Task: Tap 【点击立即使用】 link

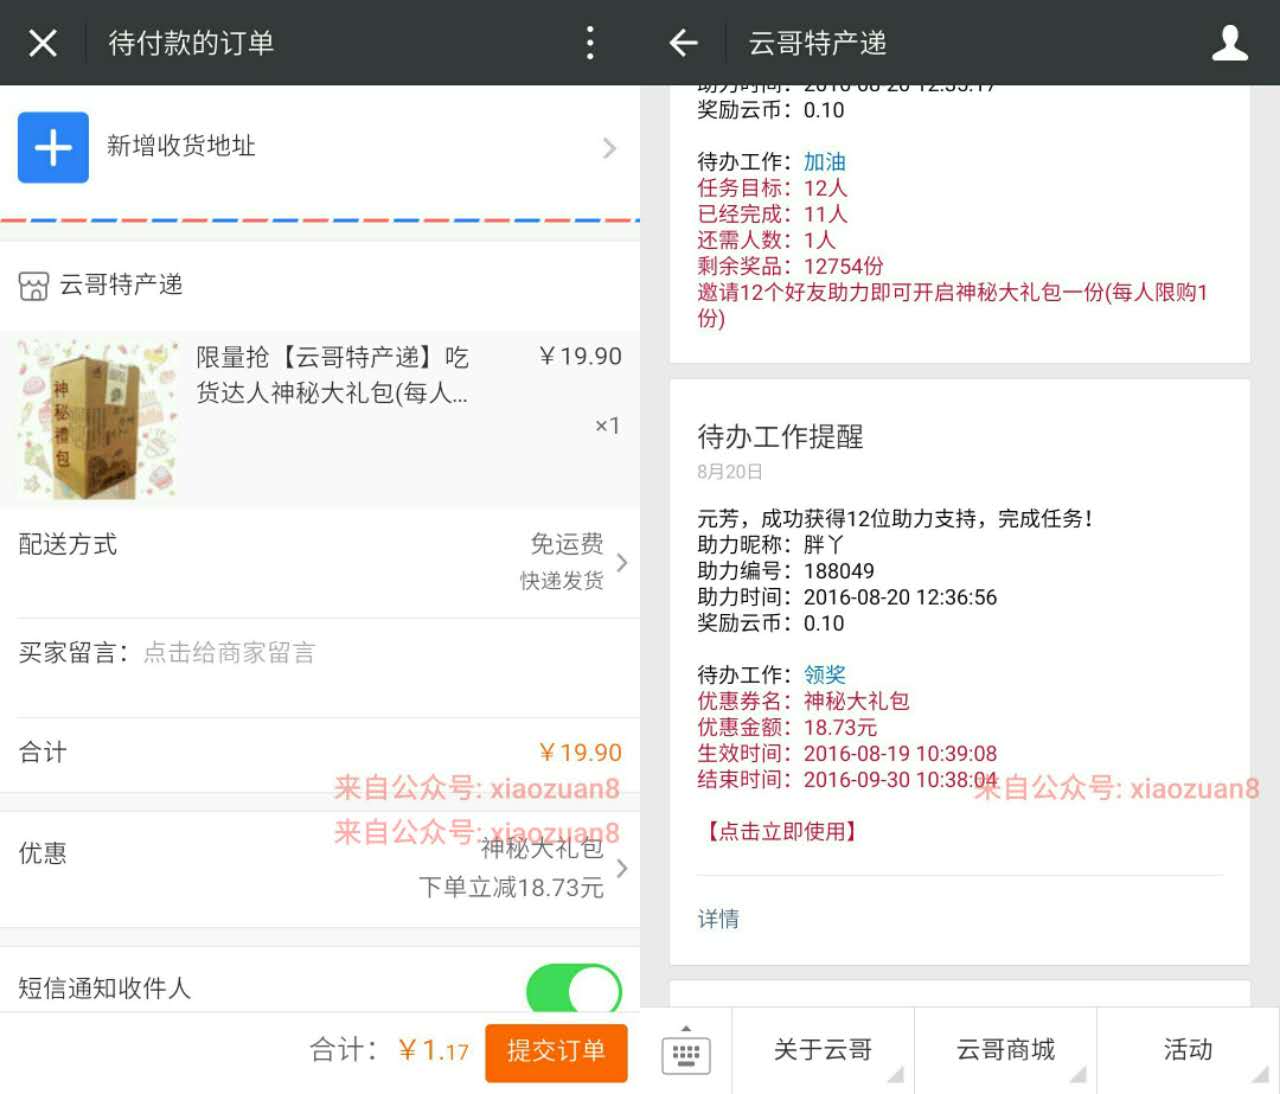Action: 782,832
